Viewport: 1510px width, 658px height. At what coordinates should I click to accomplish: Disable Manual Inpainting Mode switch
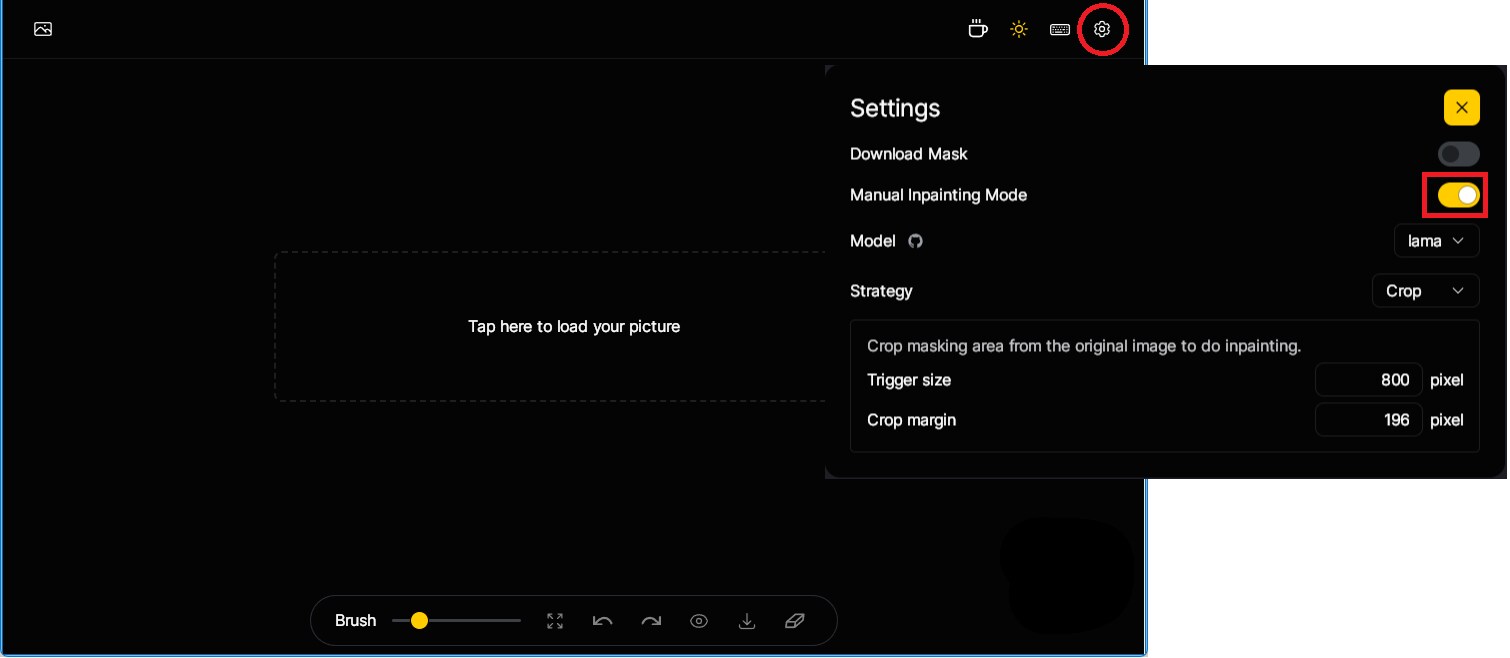coord(1458,195)
